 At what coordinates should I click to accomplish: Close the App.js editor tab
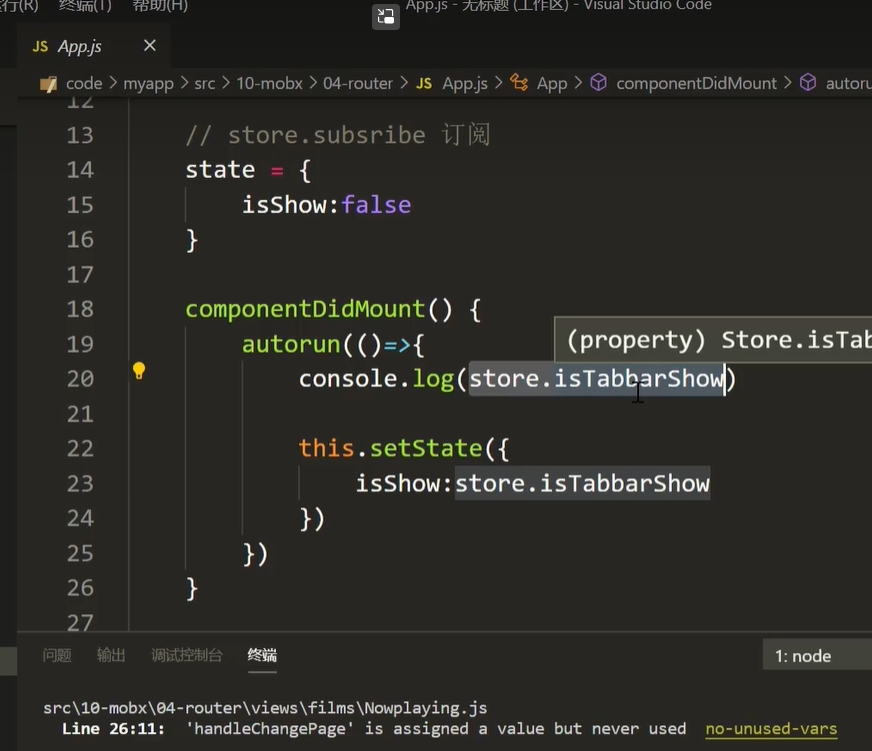click(x=150, y=46)
